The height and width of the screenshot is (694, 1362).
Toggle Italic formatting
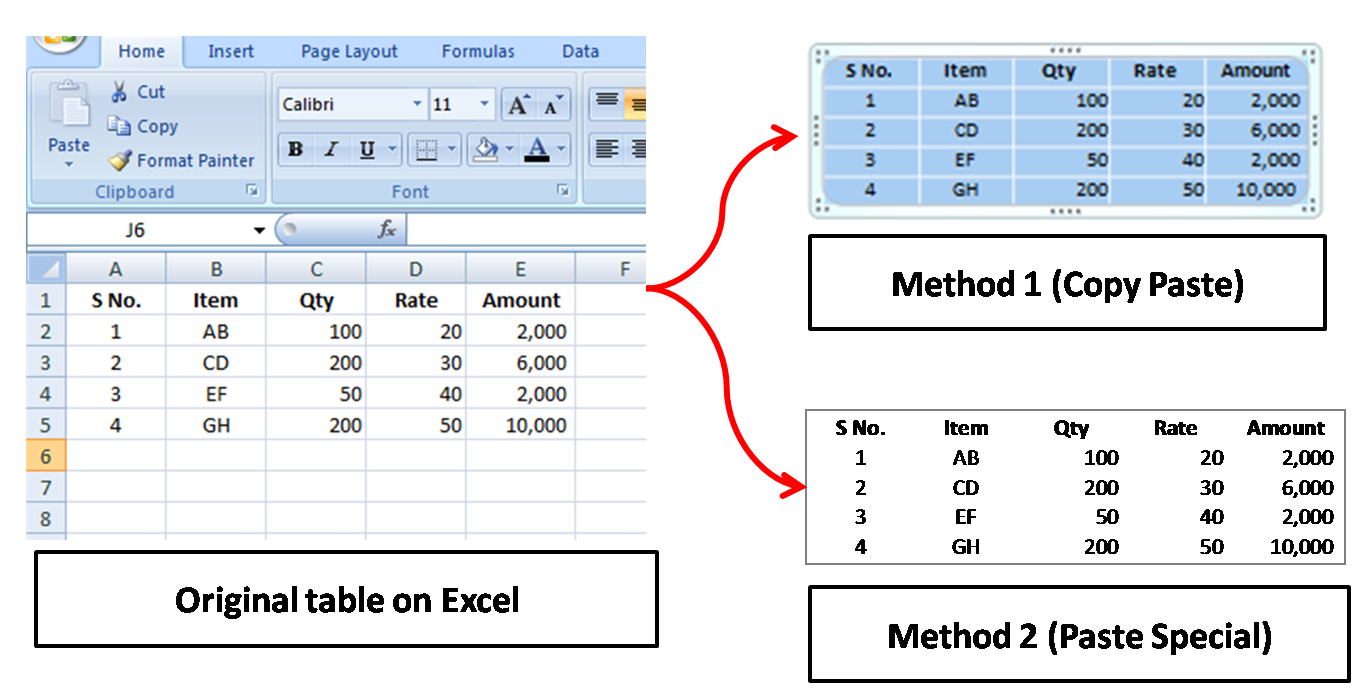click(x=330, y=148)
